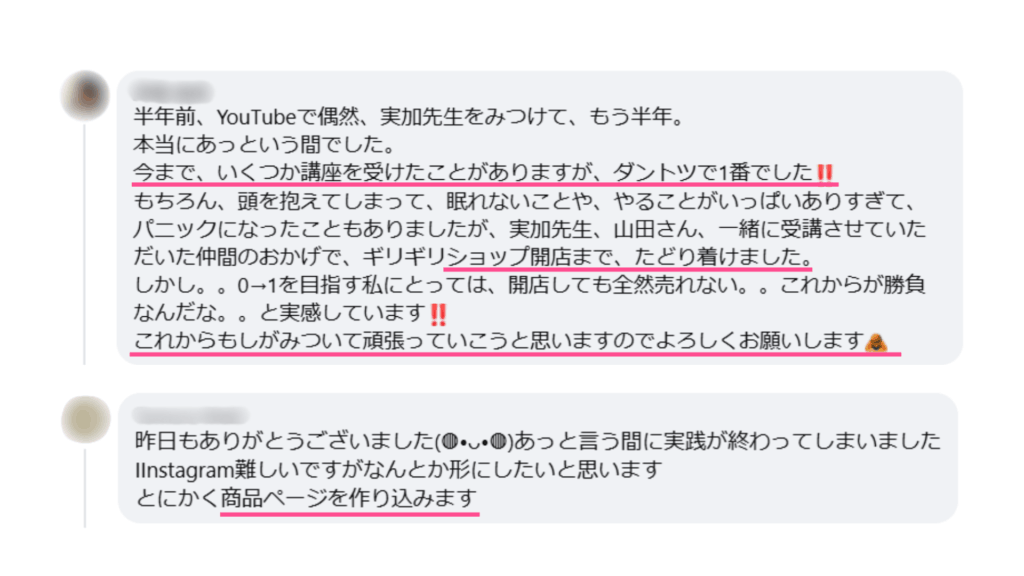Click the first commenter's blurred profile avatar
Image resolution: width=1024 pixels, height=576 pixels.
(x=86, y=95)
